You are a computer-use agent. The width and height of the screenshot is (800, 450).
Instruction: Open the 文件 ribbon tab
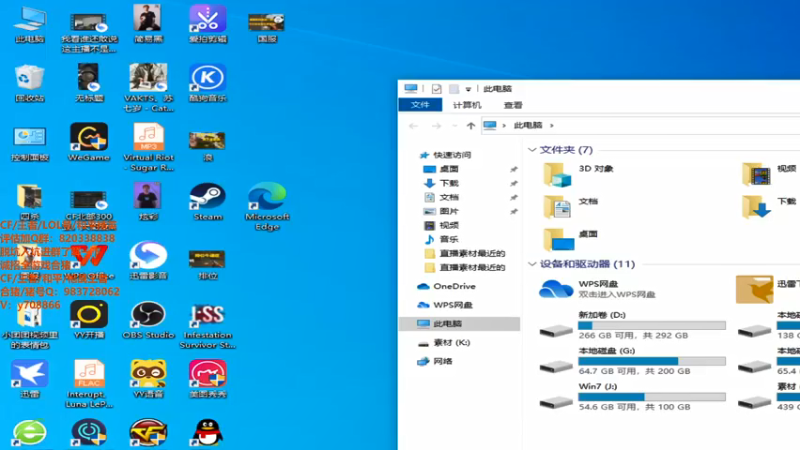(x=420, y=105)
